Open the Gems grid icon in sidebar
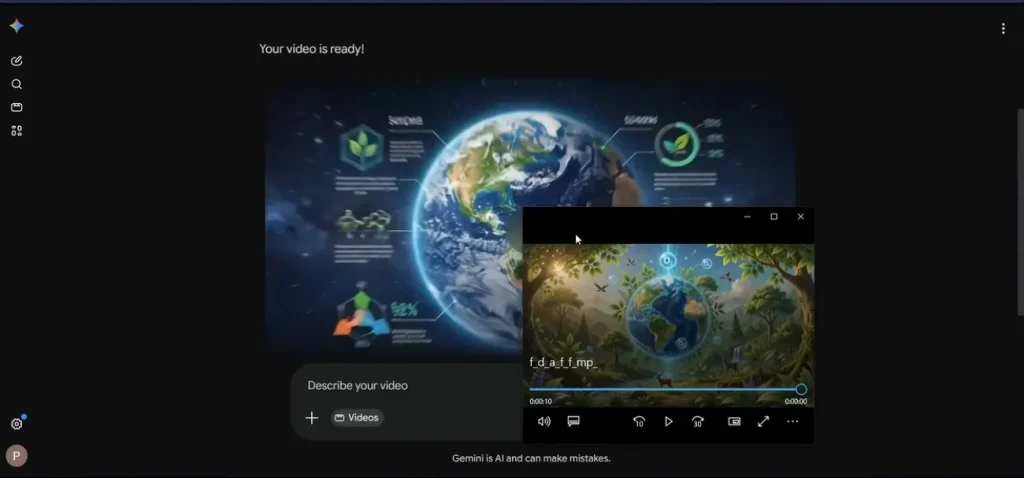Screen dimensions: 1024x478 click(x=16, y=131)
